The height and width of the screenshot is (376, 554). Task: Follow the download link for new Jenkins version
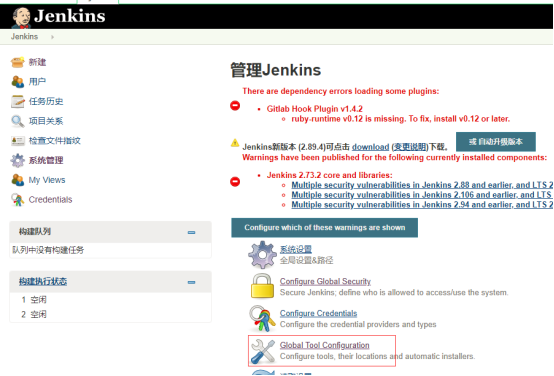[x=370, y=147]
